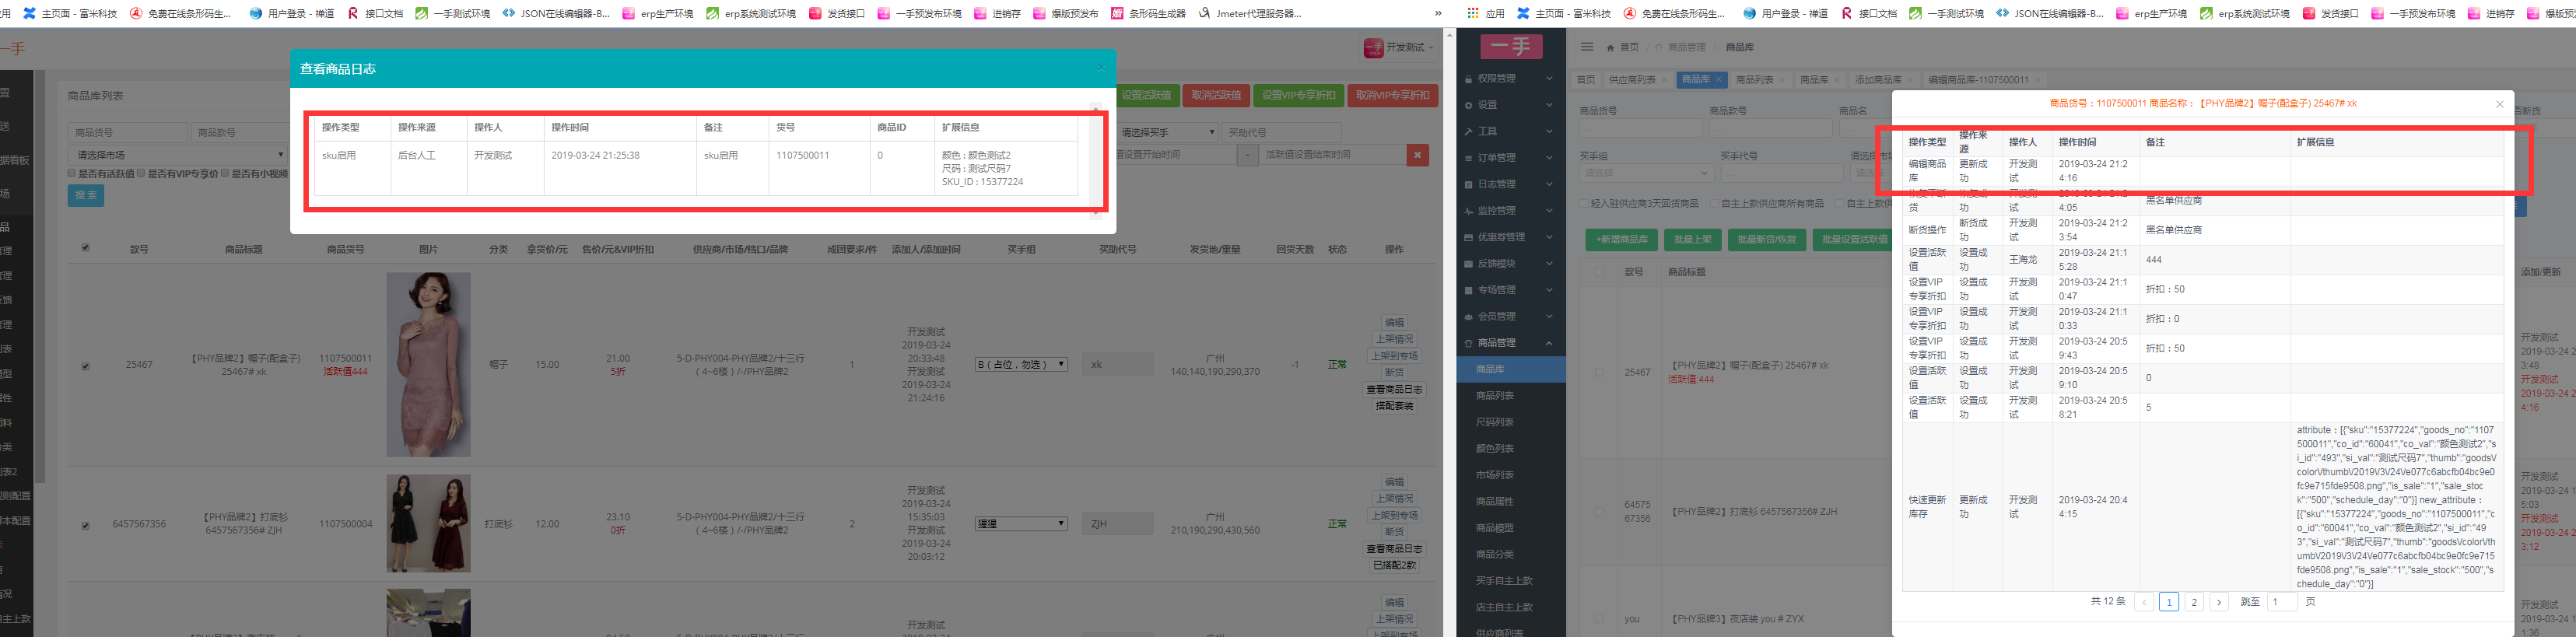Click 批量断货/恢复 button
The image size is (2576, 637).
(x=1768, y=240)
